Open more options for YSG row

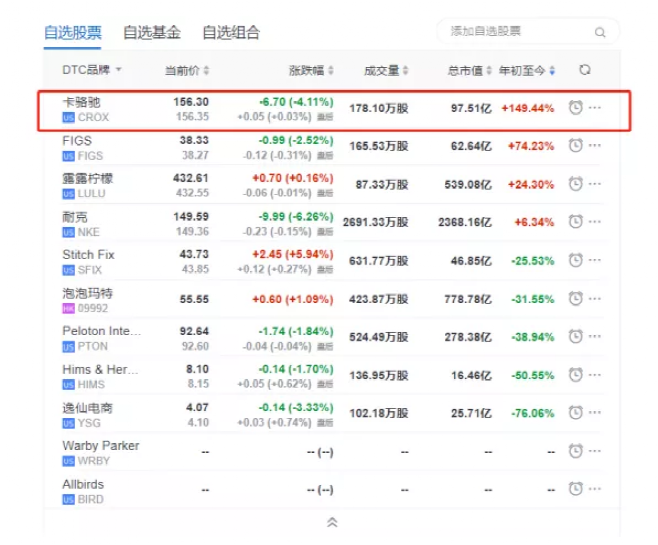(594, 413)
